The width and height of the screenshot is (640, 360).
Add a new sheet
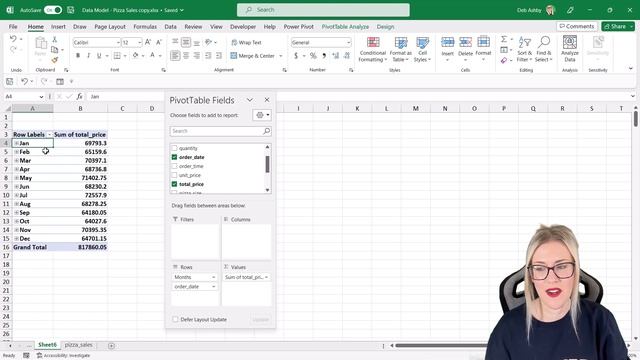[111, 346]
